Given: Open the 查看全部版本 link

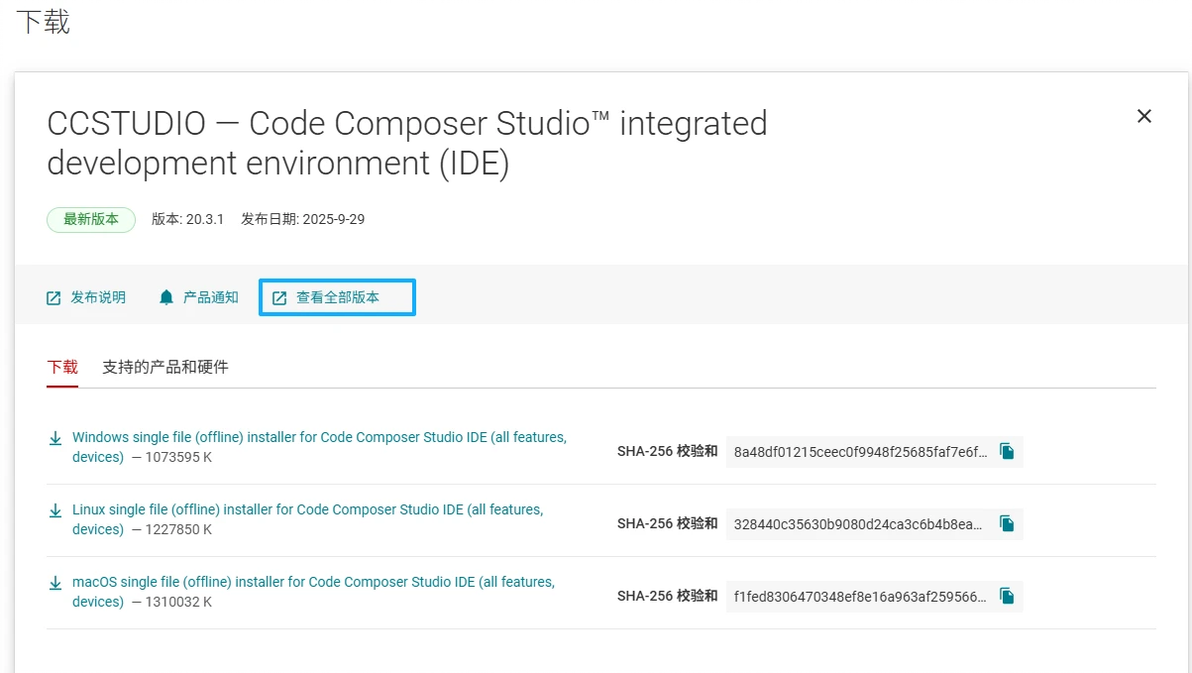Looking at the screenshot, I should click(338, 298).
